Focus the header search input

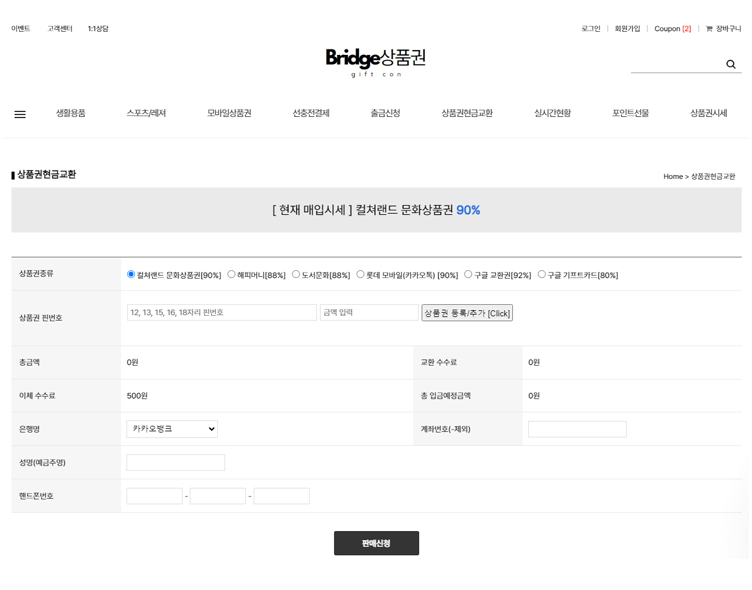[x=677, y=64]
